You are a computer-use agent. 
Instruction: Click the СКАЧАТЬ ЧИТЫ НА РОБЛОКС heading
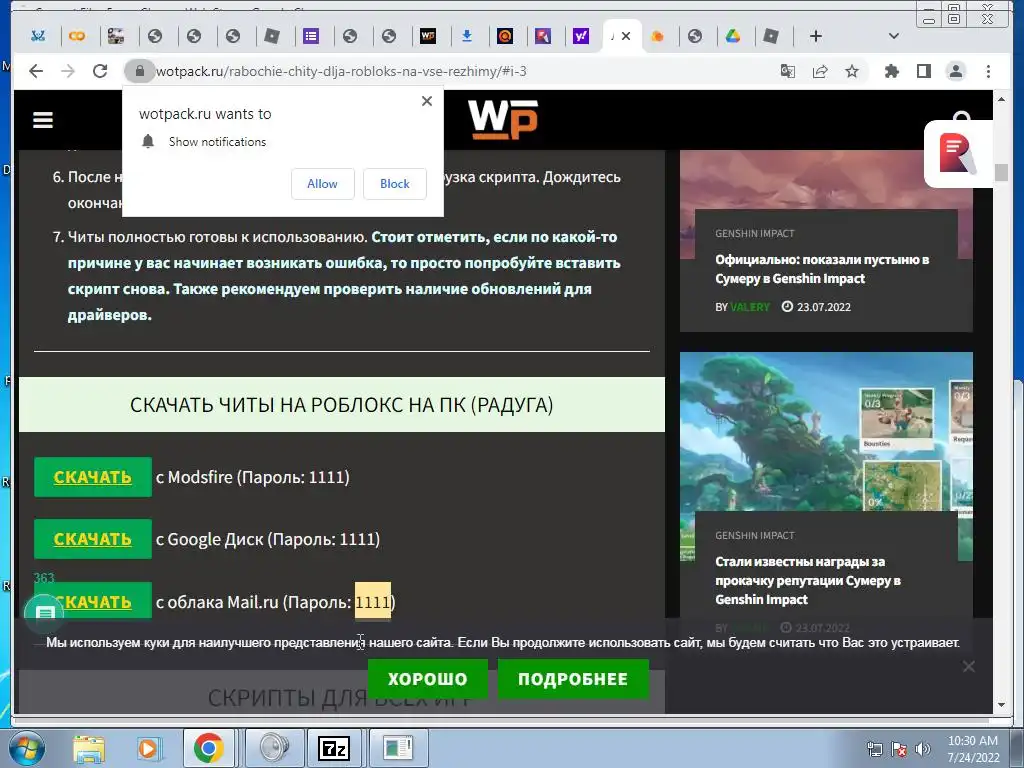coord(342,405)
